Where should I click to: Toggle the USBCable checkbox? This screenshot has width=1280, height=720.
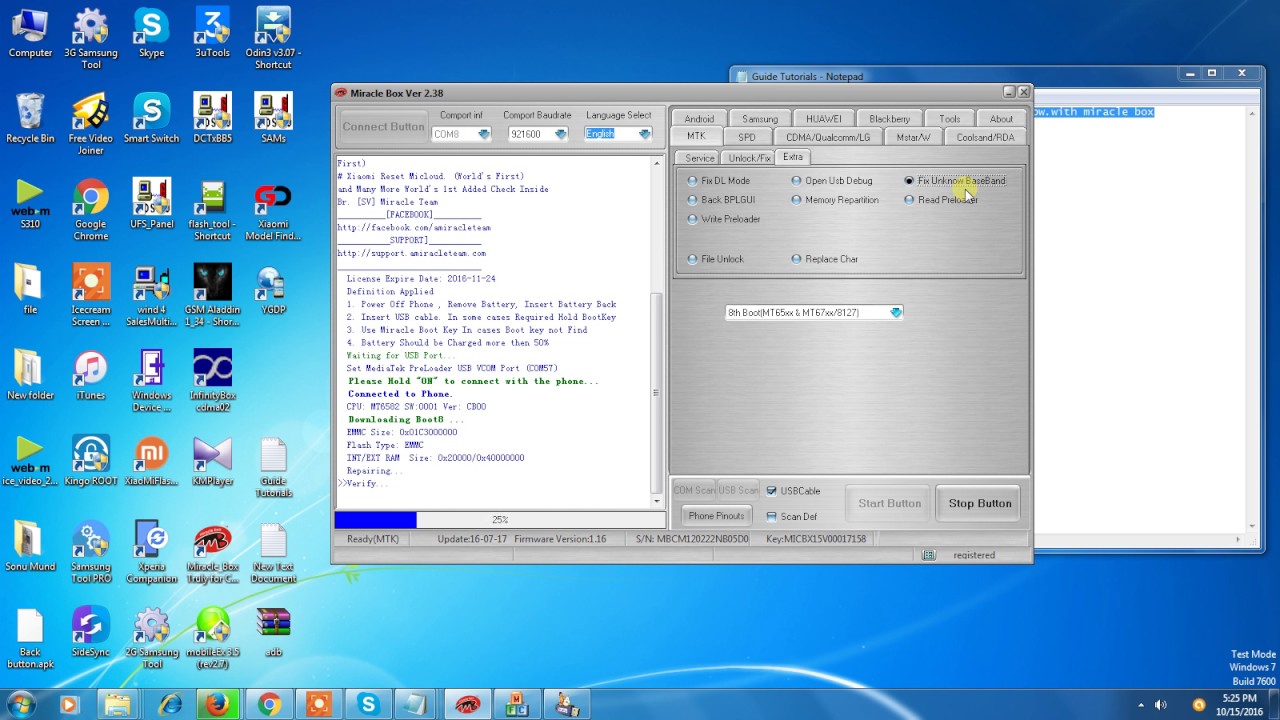coord(793,491)
